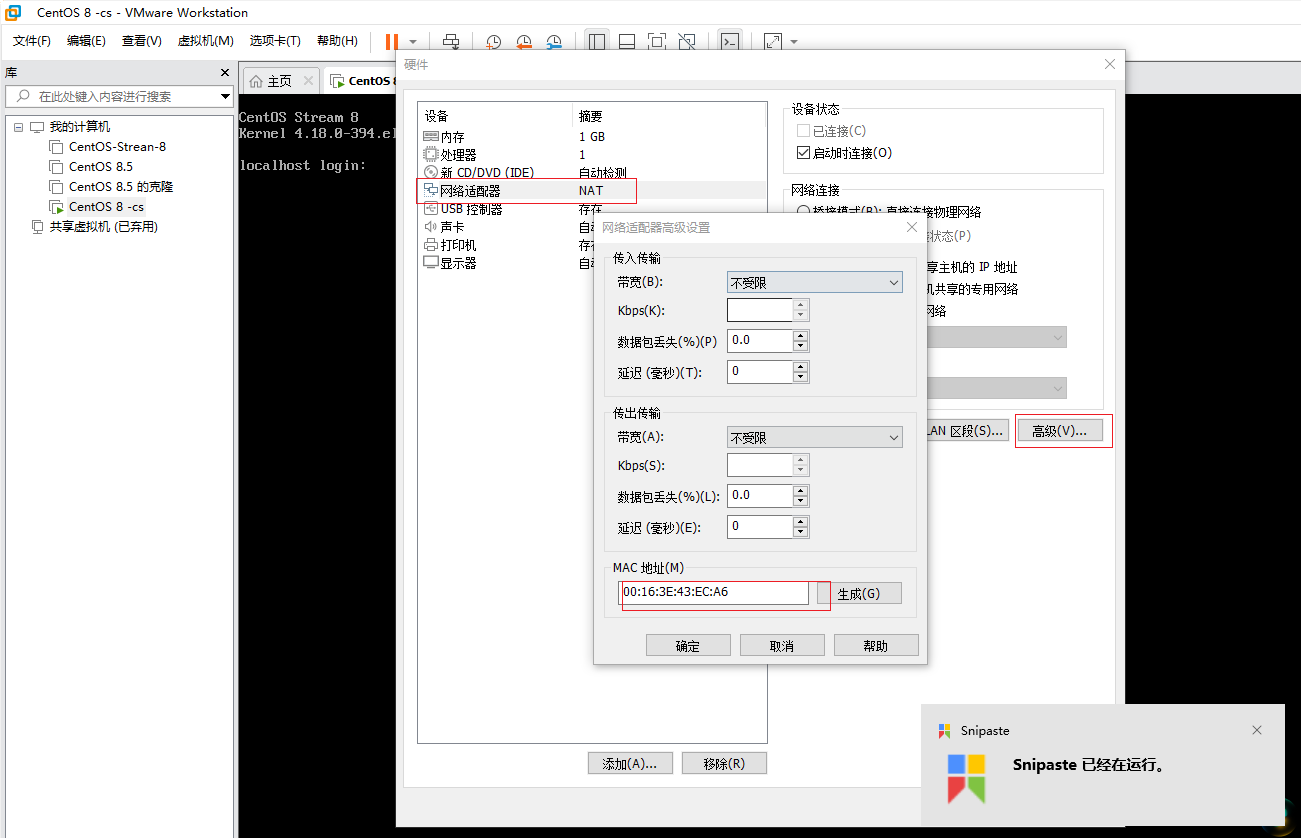Image resolution: width=1301 pixels, height=838 pixels.
Task: Click the stretch guest display icon
Action: tap(773, 41)
